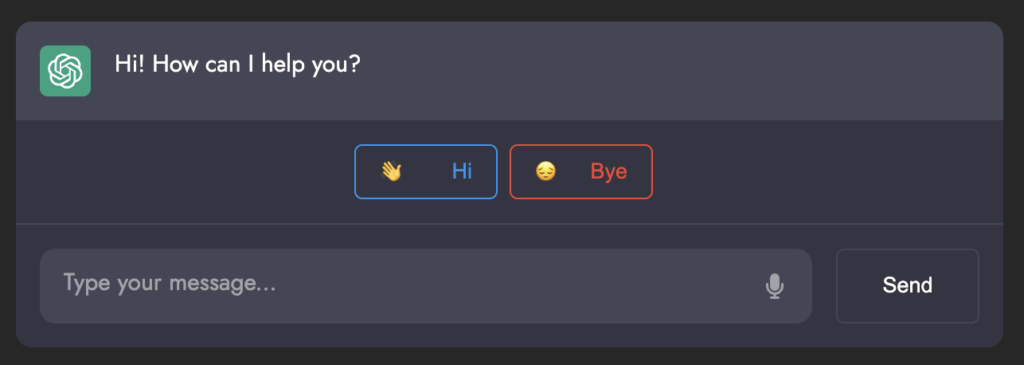Choose the pensive emoji Bye suggestion
This screenshot has height=365, width=1024.
pyautogui.click(x=581, y=172)
